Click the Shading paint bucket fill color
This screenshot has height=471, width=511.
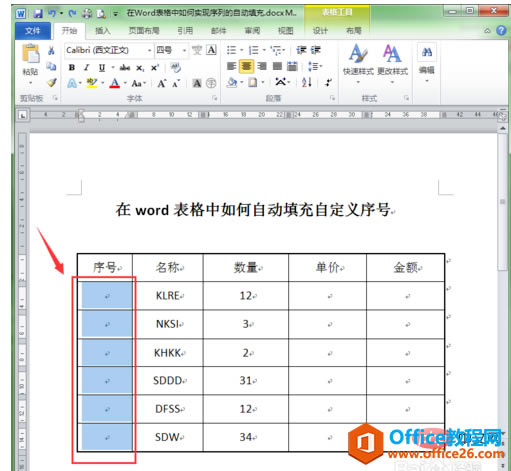232,82
